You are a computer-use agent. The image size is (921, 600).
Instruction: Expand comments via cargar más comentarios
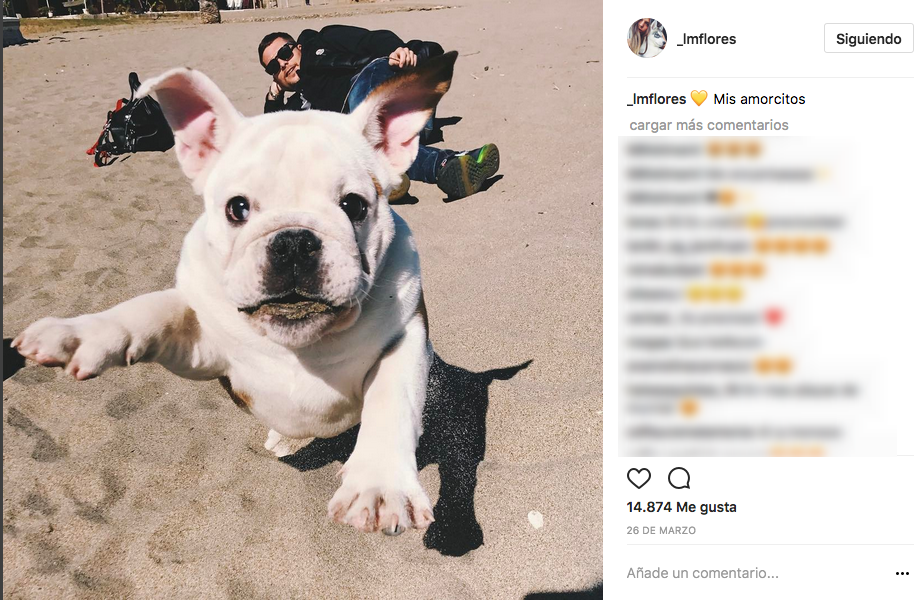[708, 125]
